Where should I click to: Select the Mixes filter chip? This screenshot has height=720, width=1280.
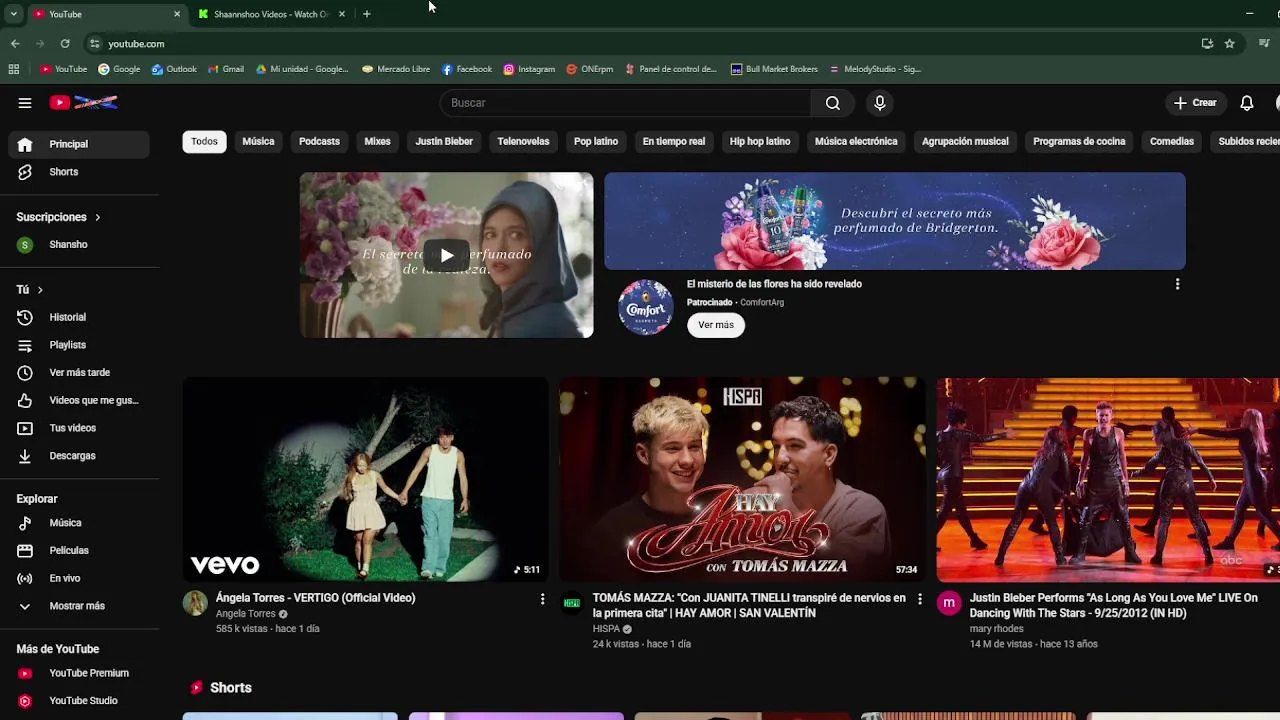(x=377, y=141)
